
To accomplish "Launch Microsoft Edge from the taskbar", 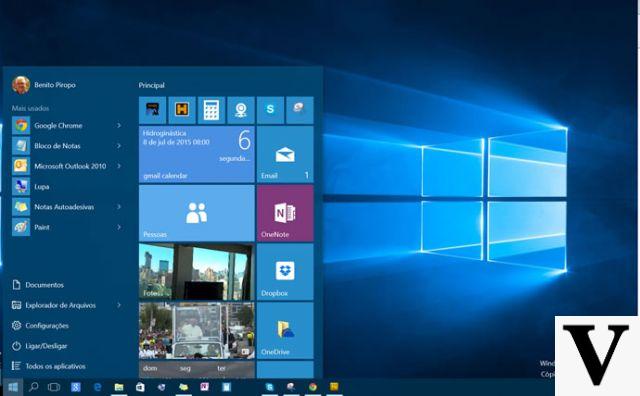I will tap(97, 387).
